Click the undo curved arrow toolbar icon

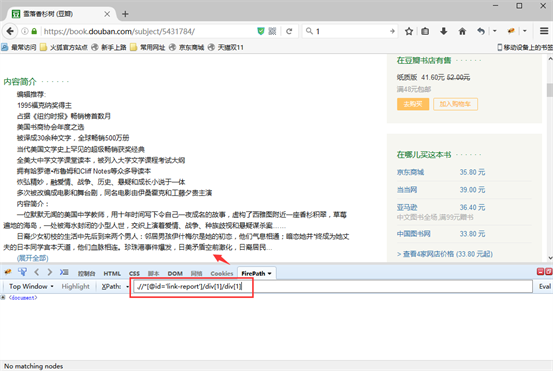pos(481,31)
